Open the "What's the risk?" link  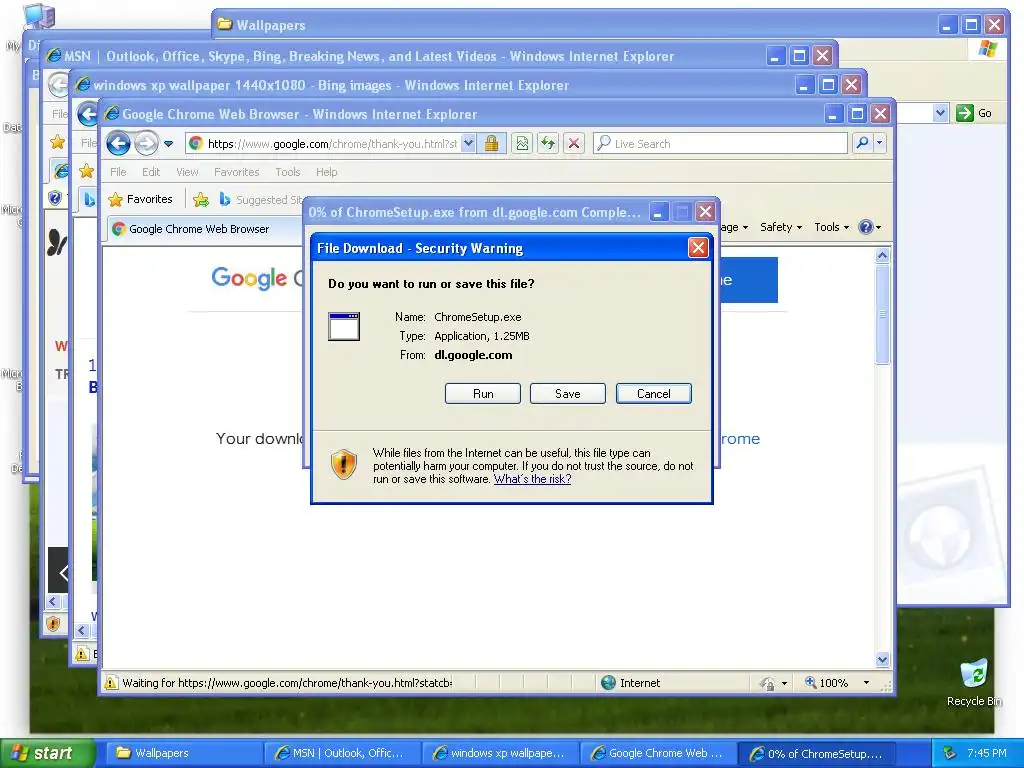point(532,479)
